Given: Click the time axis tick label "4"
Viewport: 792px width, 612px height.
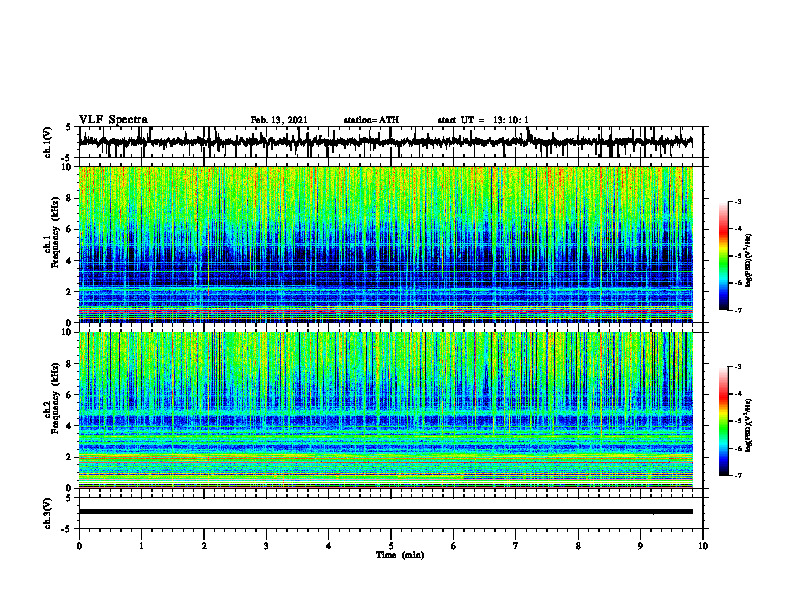Looking at the screenshot, I should coord(329,546).
